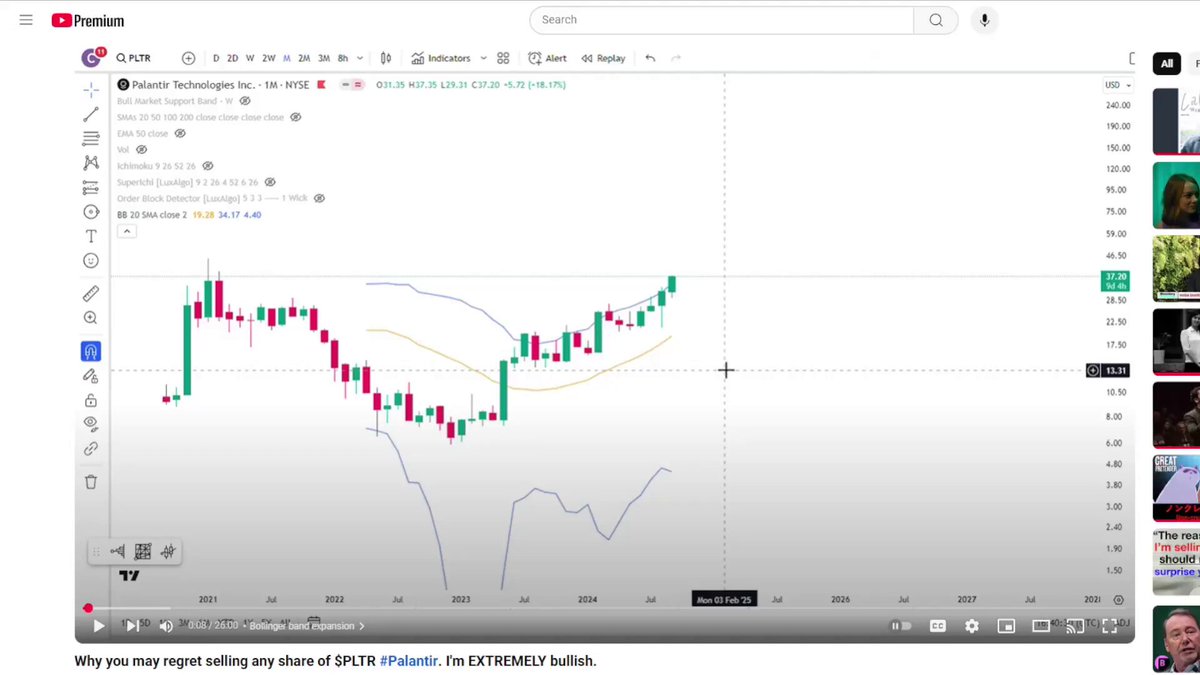Screen dimensions: 1200x675
Task: Start bar Replay mode
Action: [603, 58]
